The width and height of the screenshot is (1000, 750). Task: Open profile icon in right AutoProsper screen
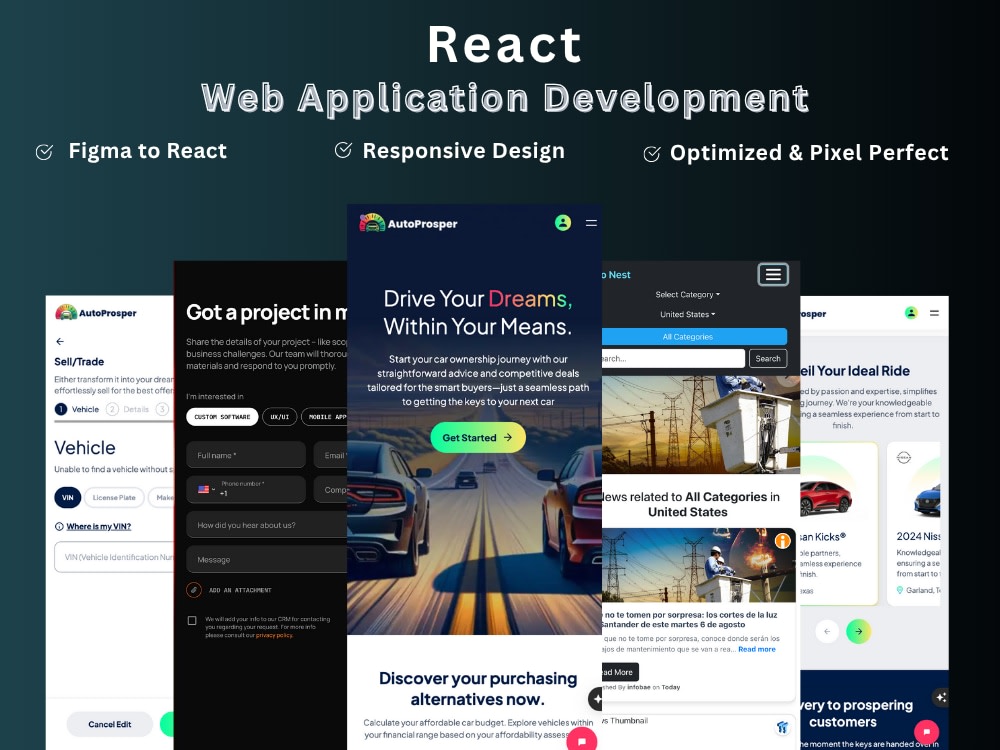pos(911,312)
